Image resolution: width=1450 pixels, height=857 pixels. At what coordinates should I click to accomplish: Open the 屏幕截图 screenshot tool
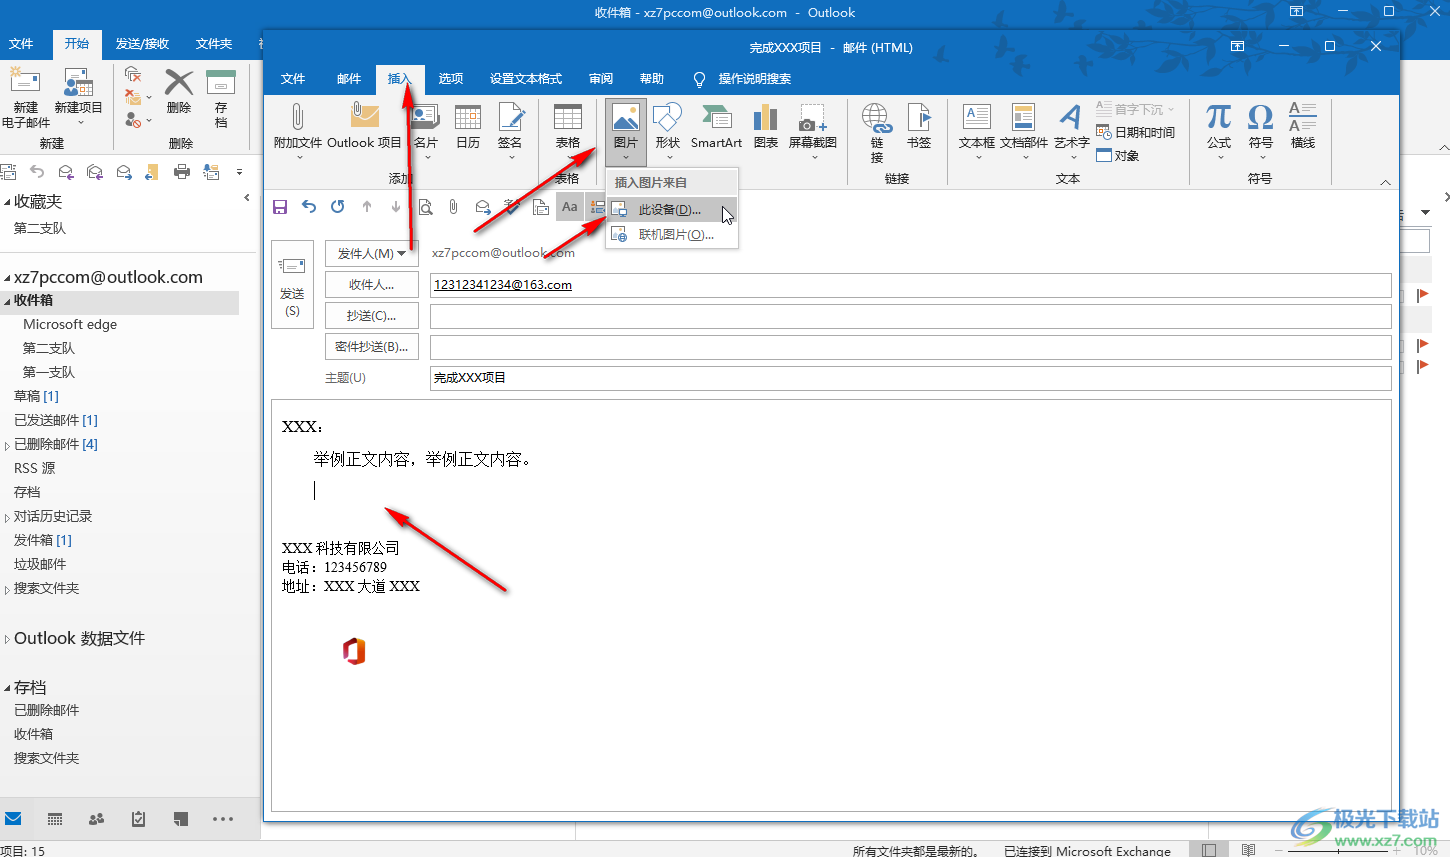pyautogui.click(x=812, y=130)
